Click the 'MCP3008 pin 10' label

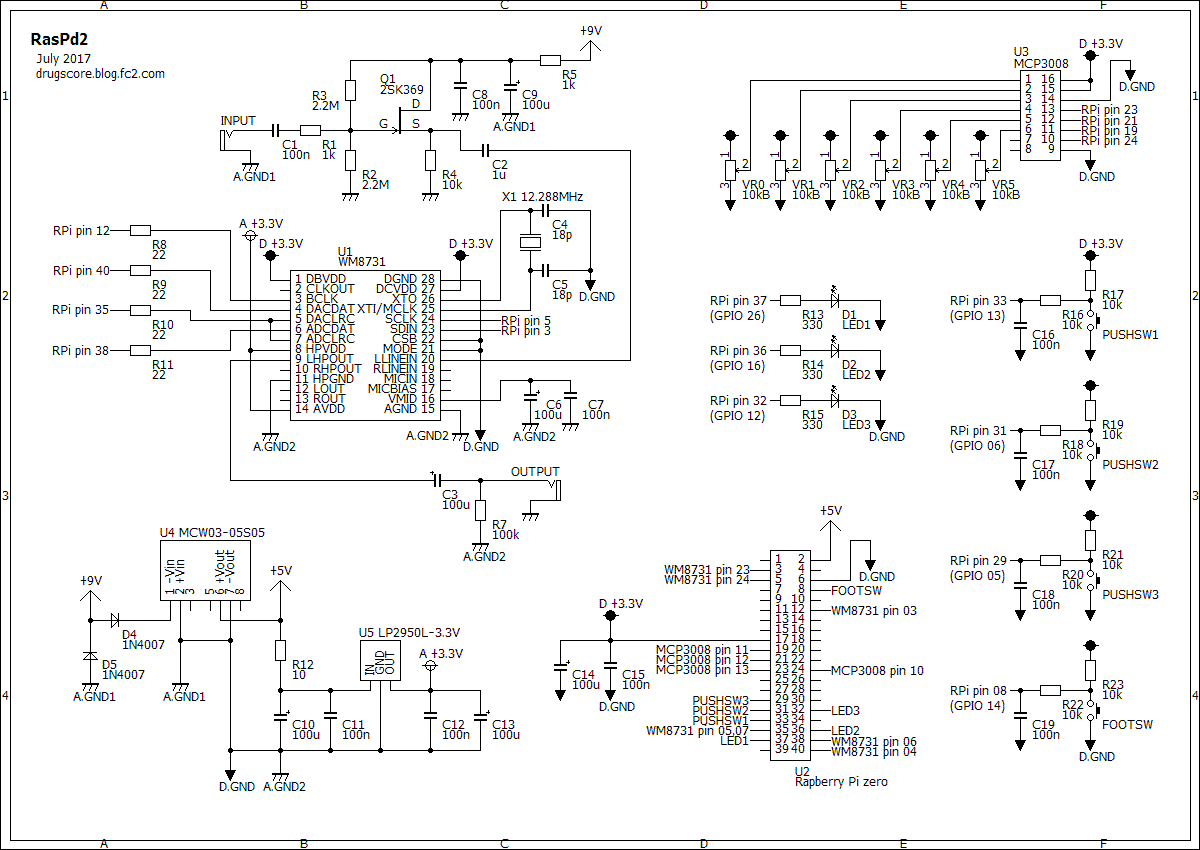(x=877, y=670)
